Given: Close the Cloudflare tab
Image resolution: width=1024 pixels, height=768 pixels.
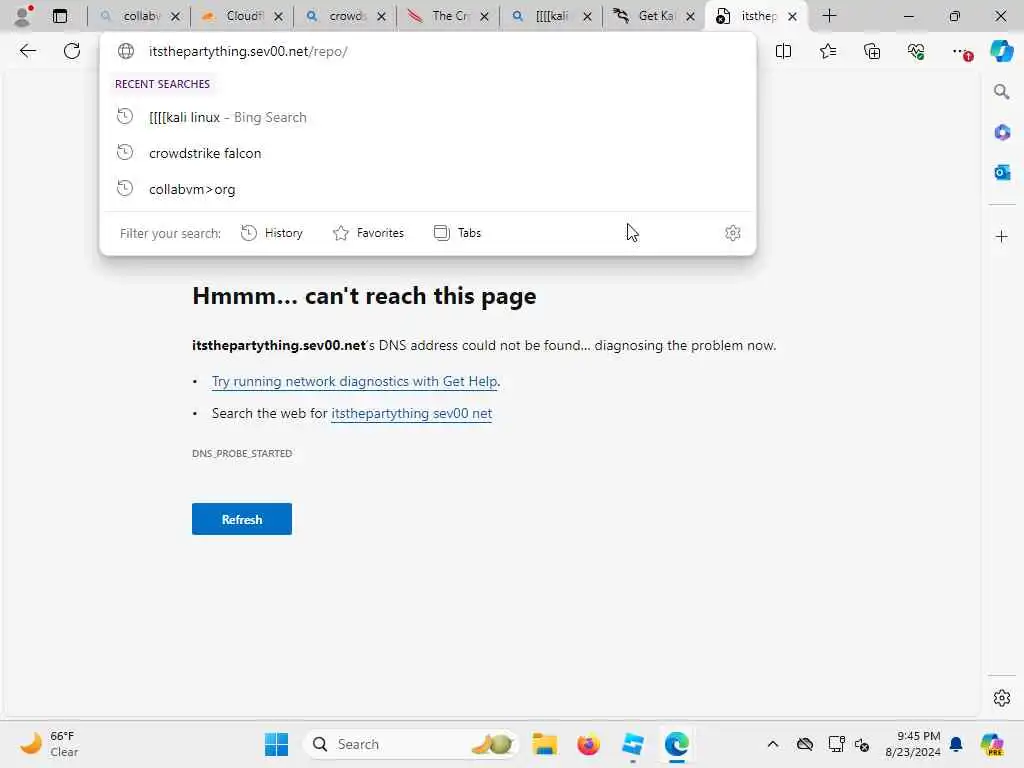Looking at the screenshot, I should coord(279,16).
